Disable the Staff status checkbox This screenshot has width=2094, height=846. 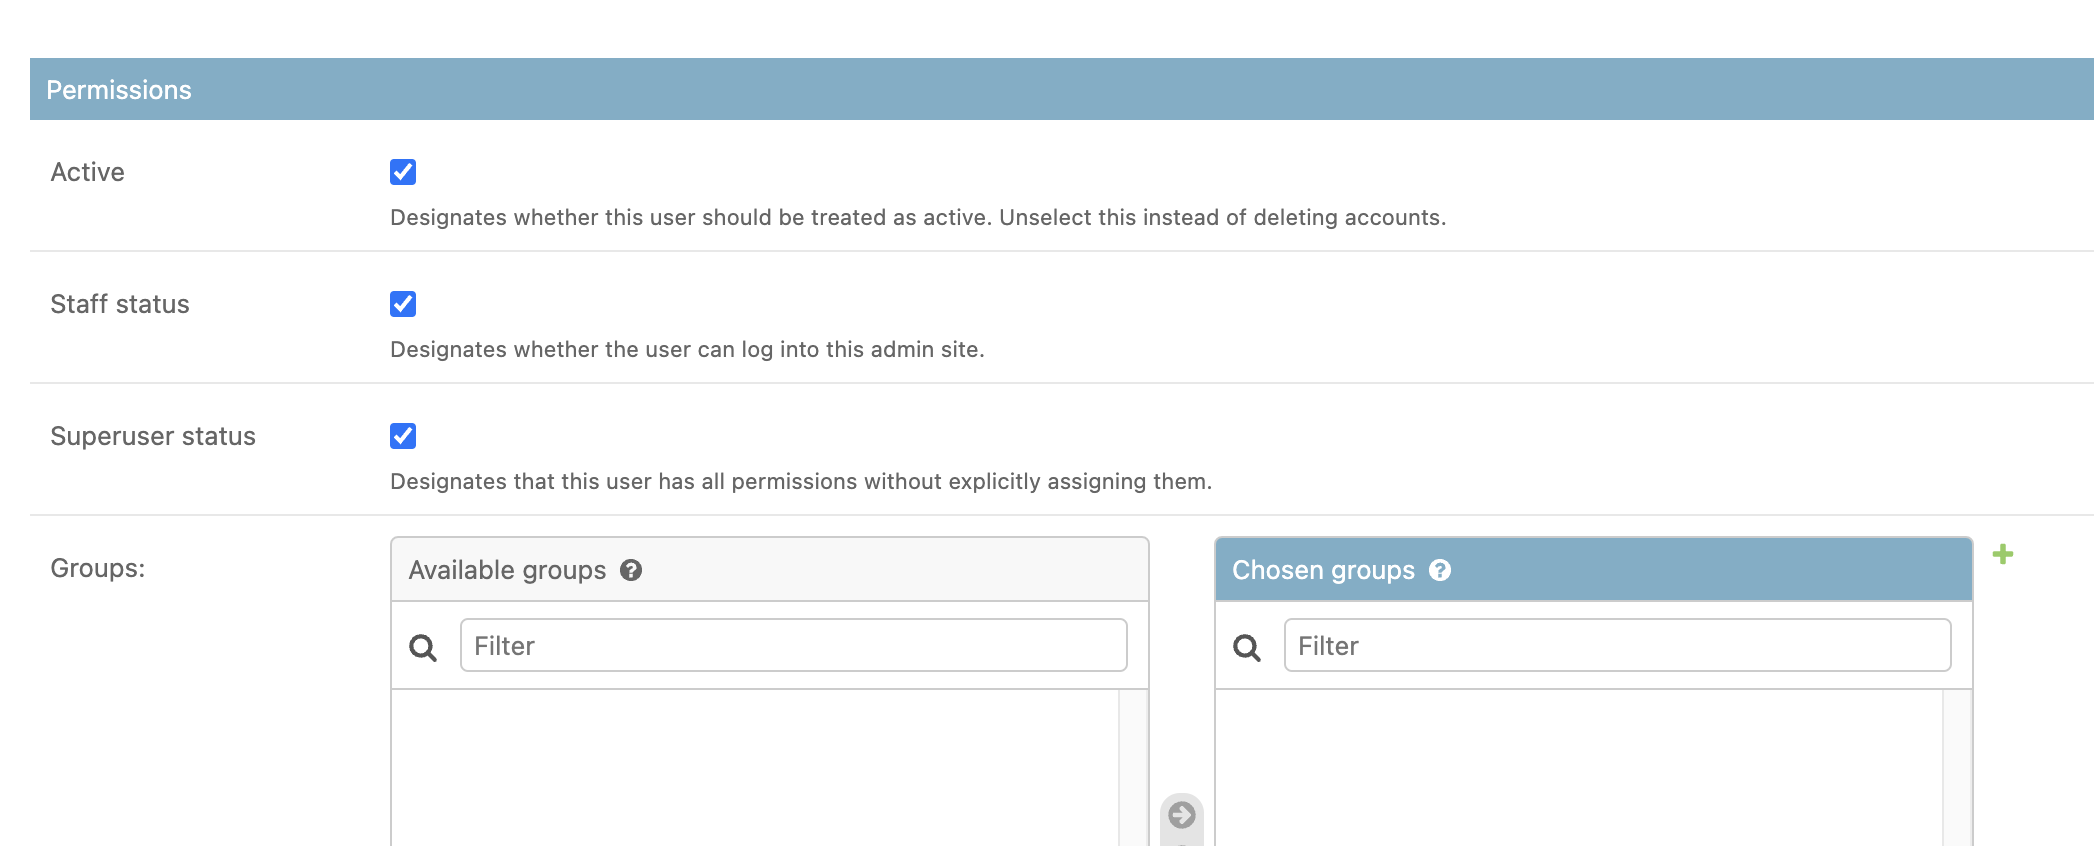403,304
